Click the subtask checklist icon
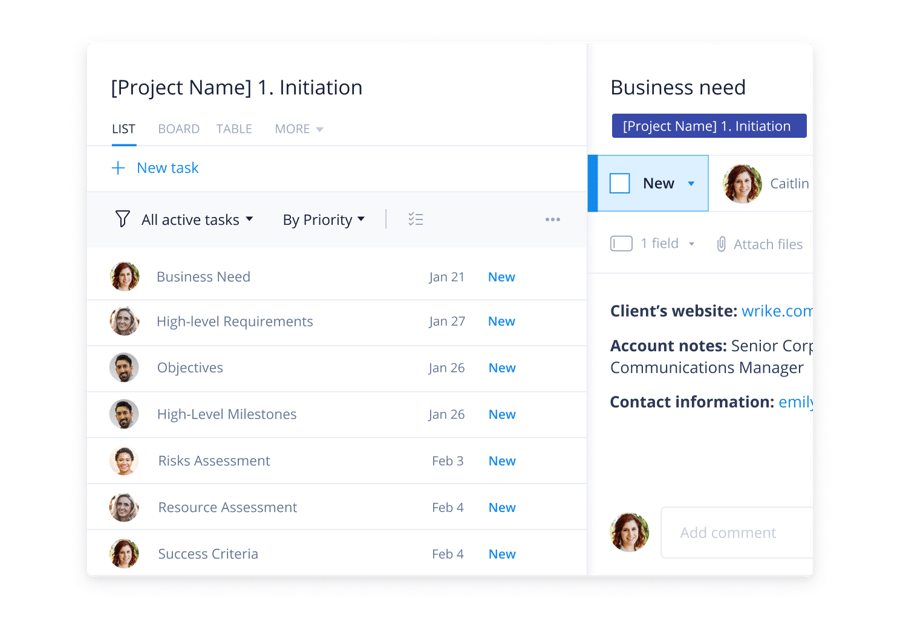 (x=416, y=218)
